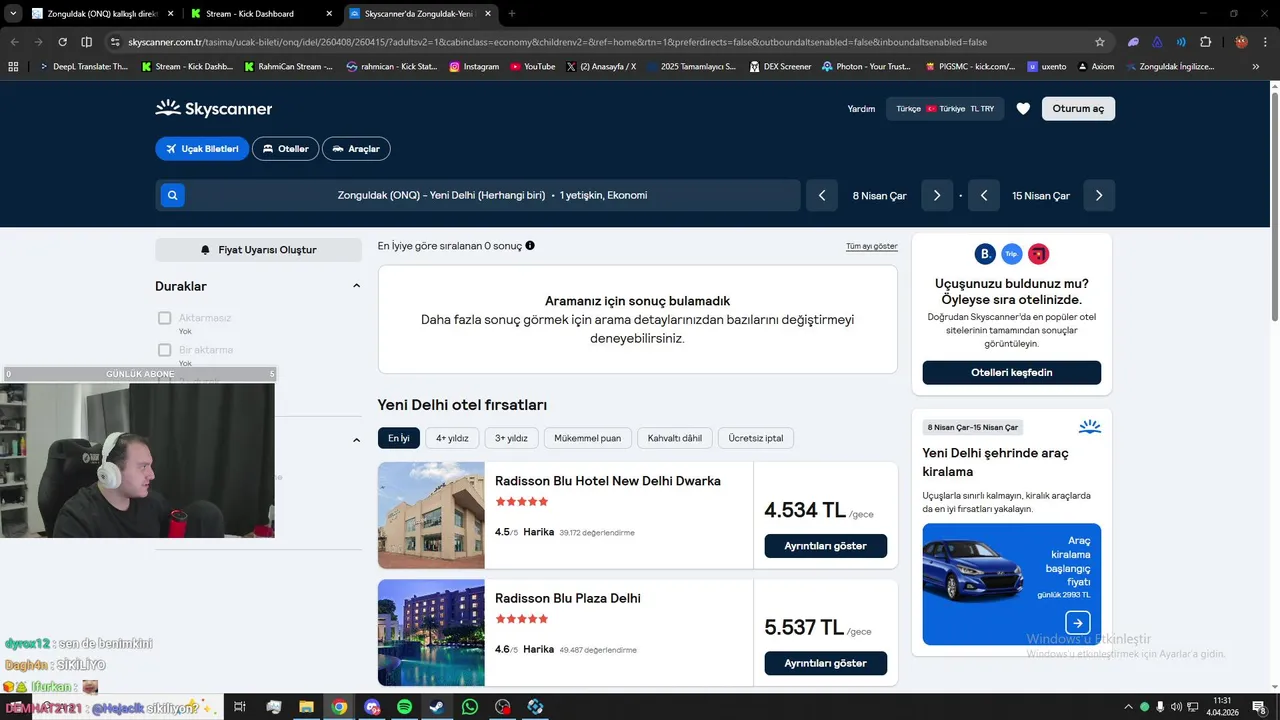Go to previous departure date arrow
The width and height of the screenshot is (1280, 720).
point(822,195)
